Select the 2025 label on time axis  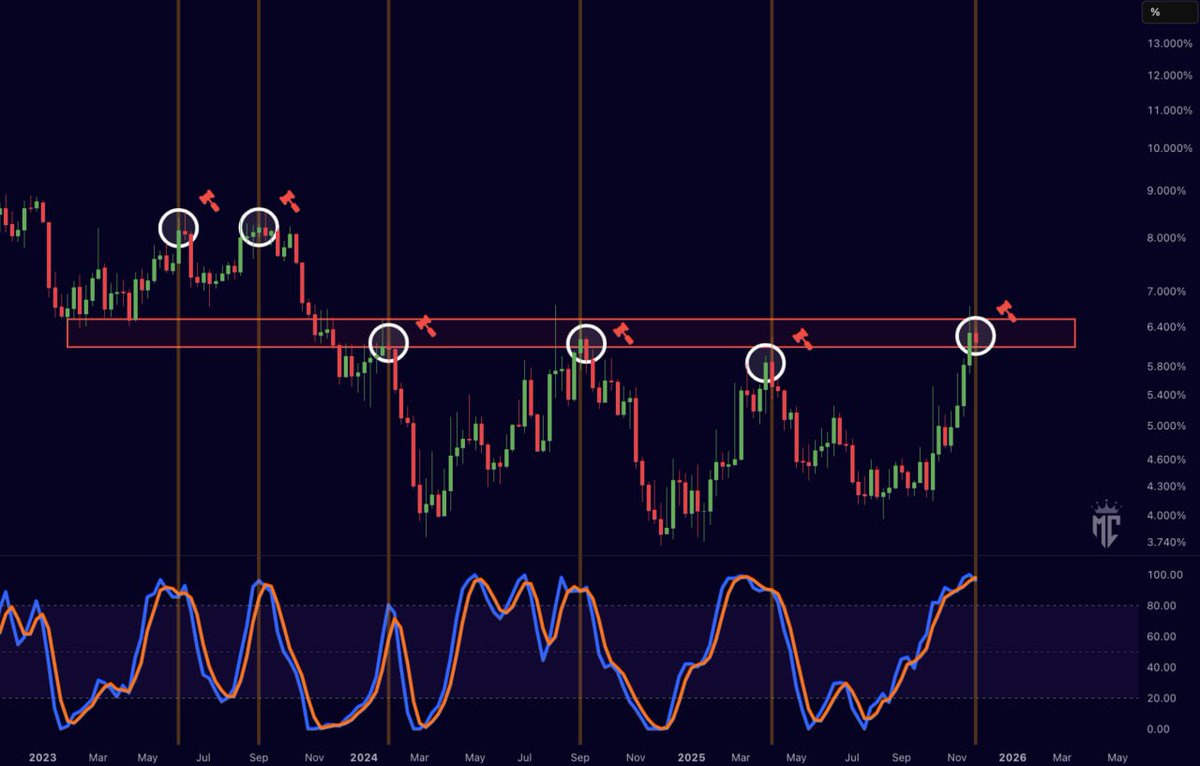click(690, 758)
